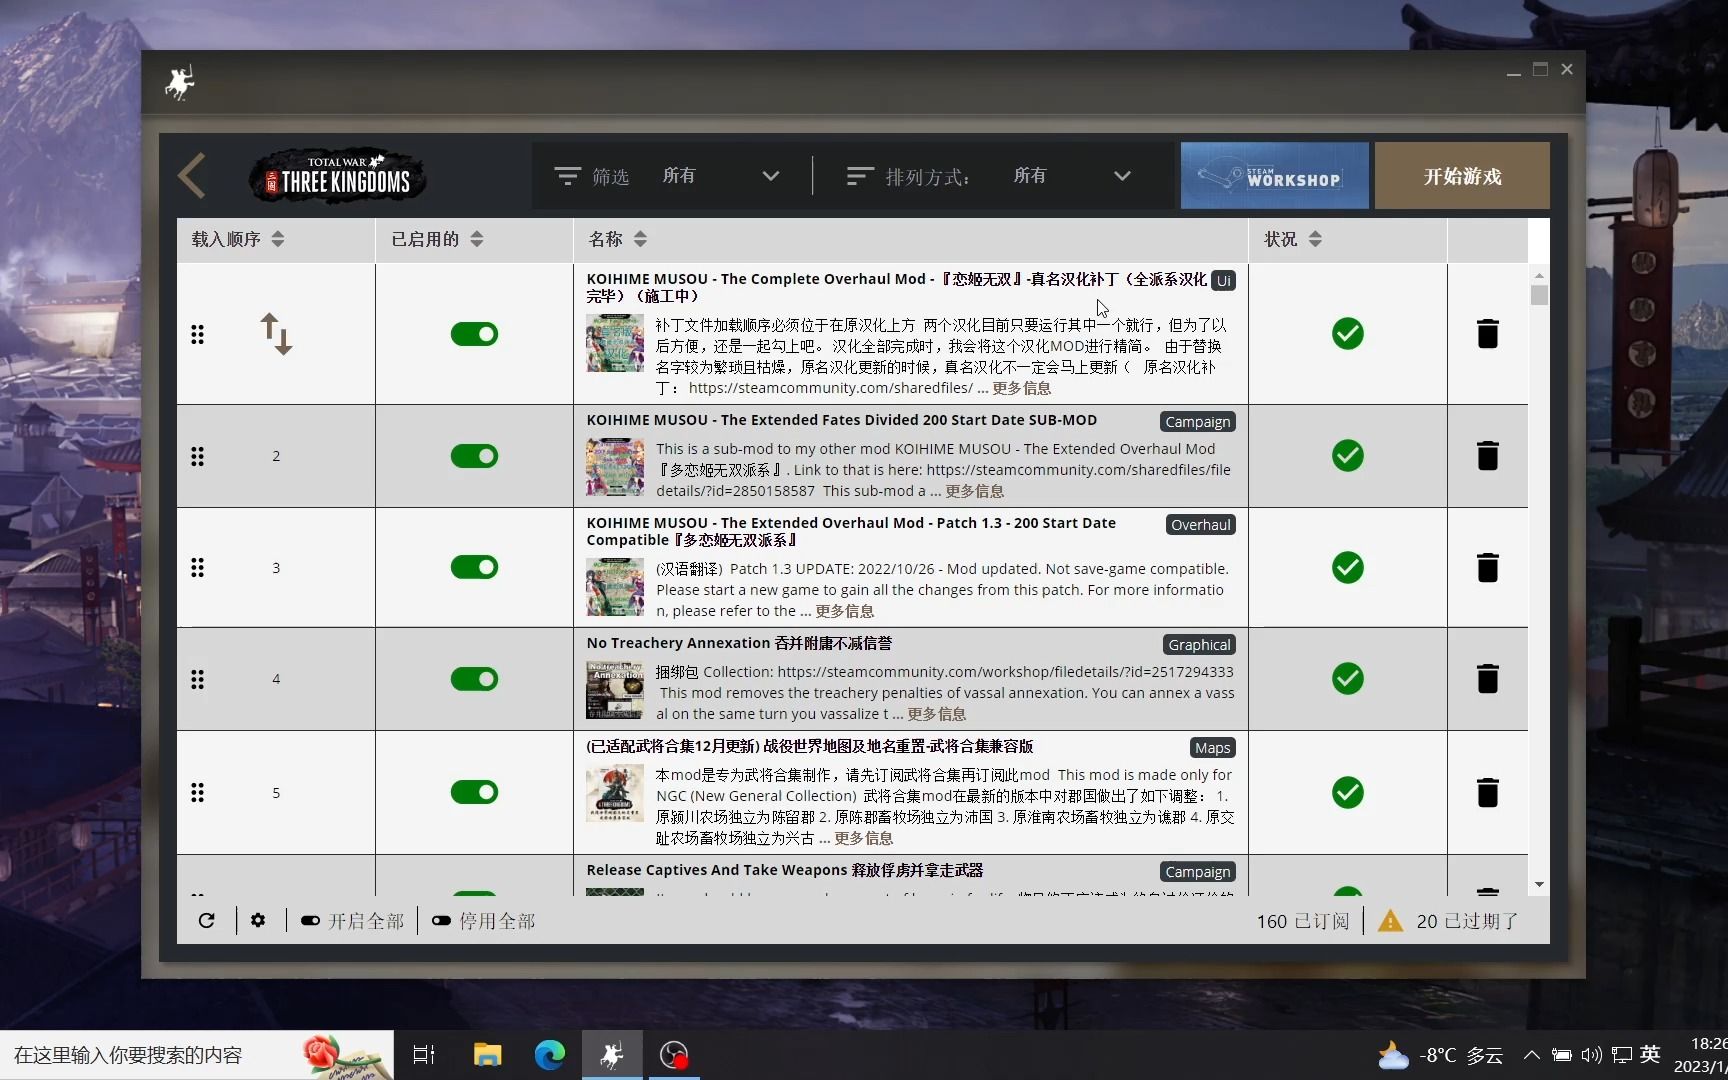
Task: Open Three Kingdoms game logo
Action: tap(337, 176)
